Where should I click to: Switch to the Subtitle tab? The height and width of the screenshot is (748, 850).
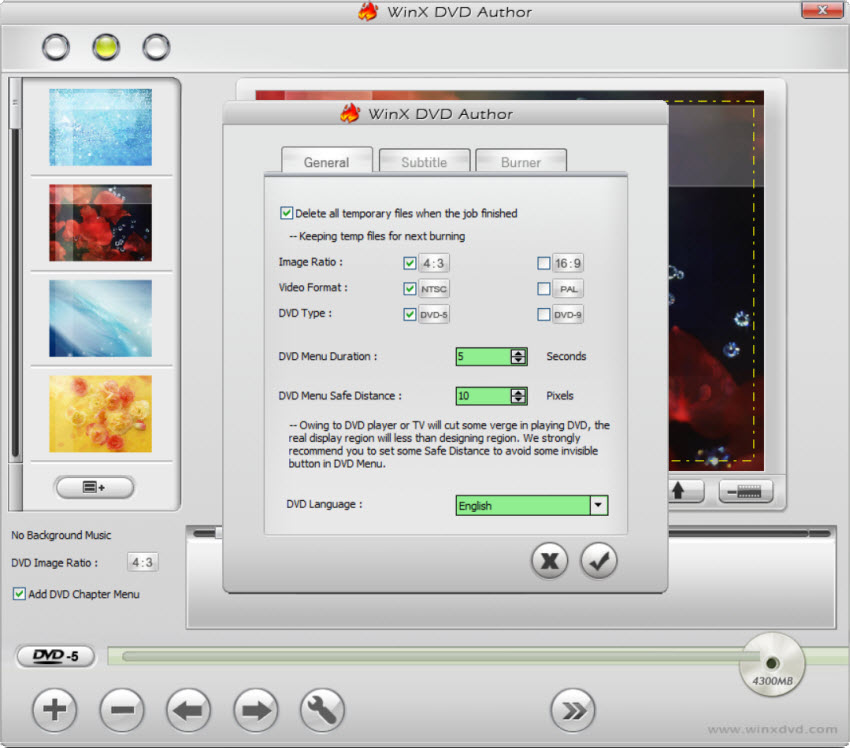[424, 161]
